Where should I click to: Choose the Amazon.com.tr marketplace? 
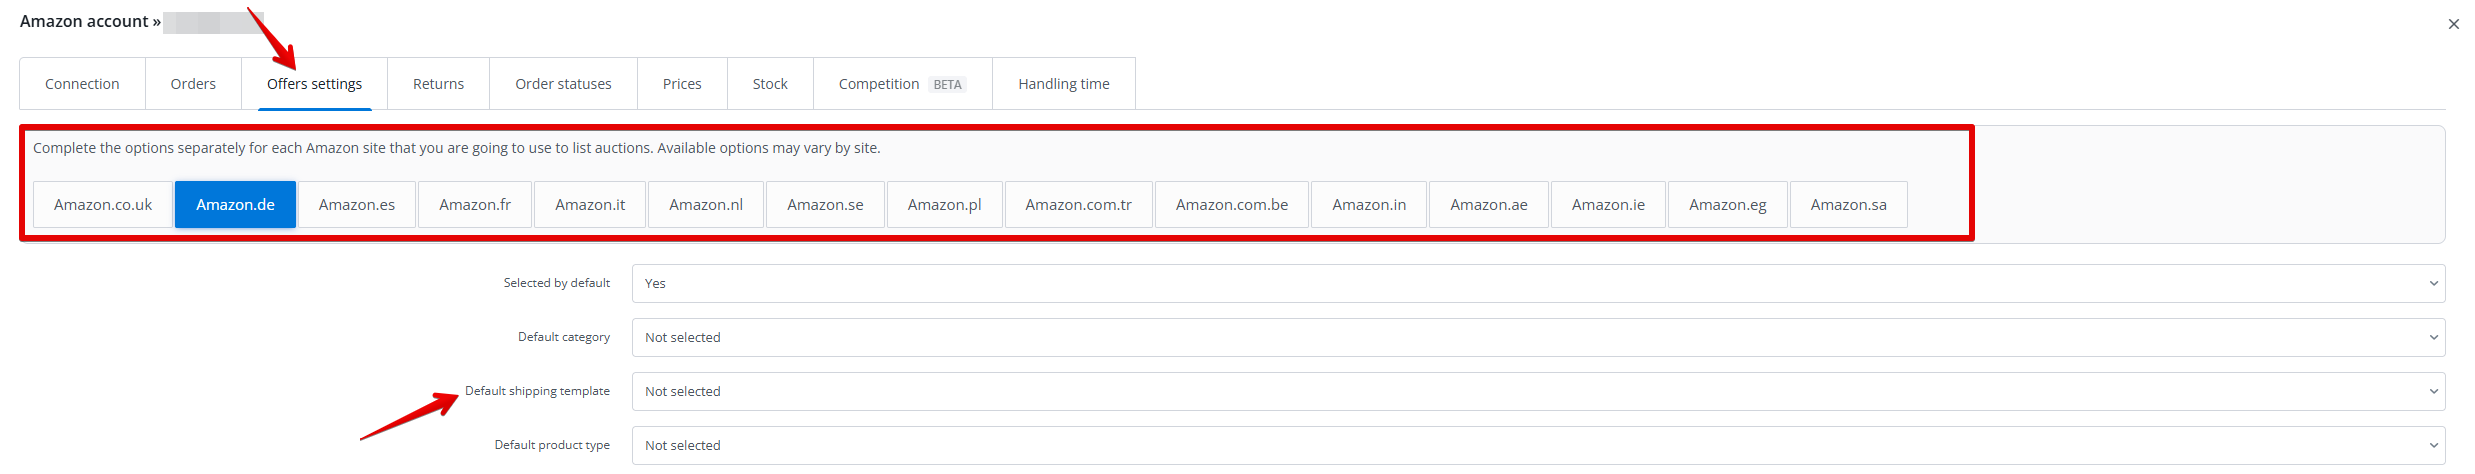click(1078, 205)
